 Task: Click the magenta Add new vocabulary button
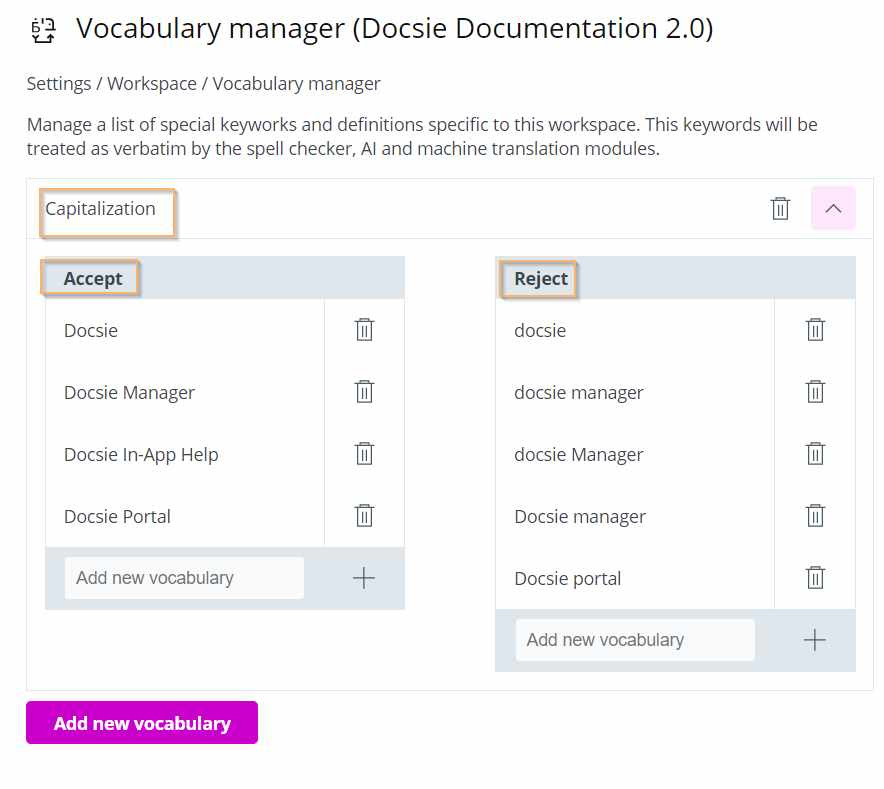tap(142, 722)
